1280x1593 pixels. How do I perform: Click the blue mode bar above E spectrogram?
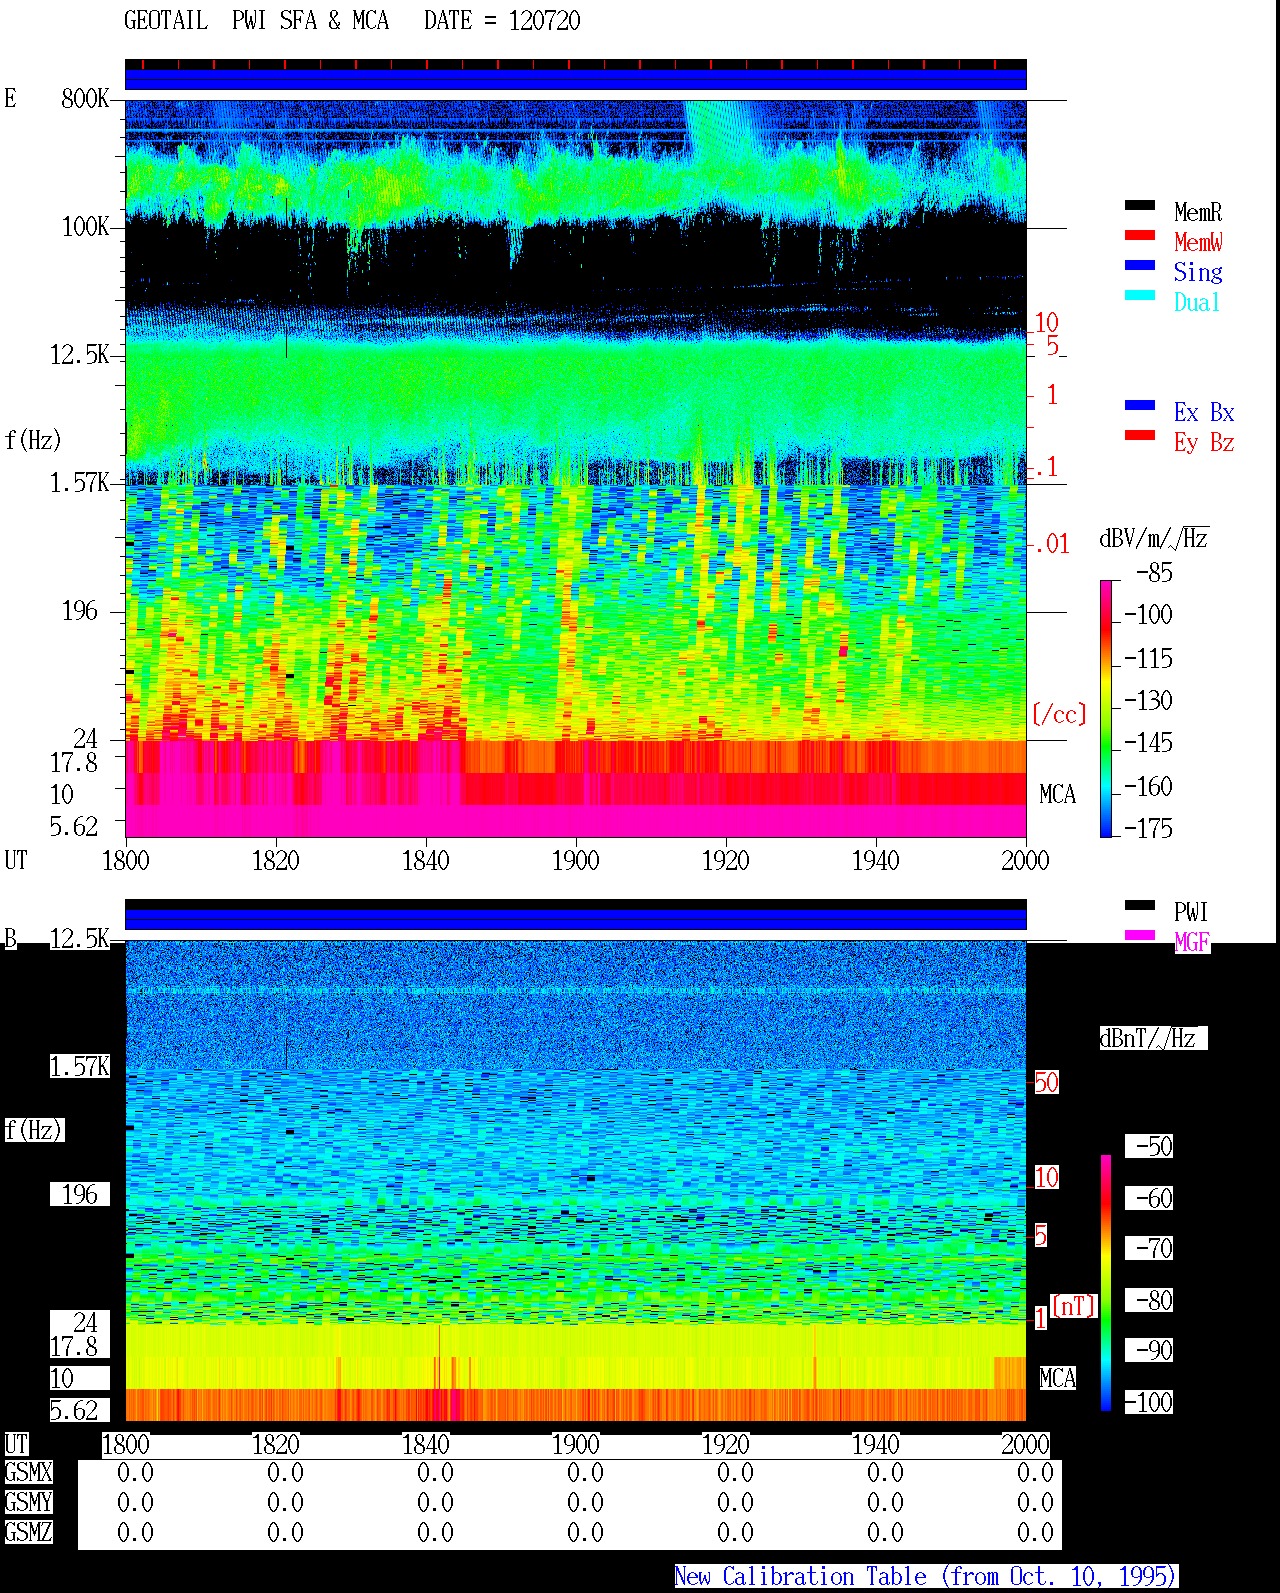pyautogui.click(x=575, y=79)
